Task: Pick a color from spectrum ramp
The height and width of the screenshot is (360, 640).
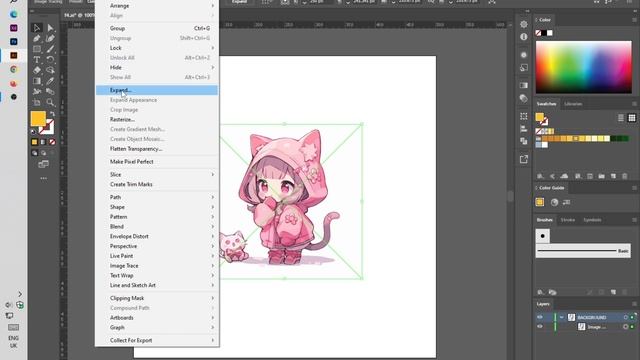Action: coord(584,67)
